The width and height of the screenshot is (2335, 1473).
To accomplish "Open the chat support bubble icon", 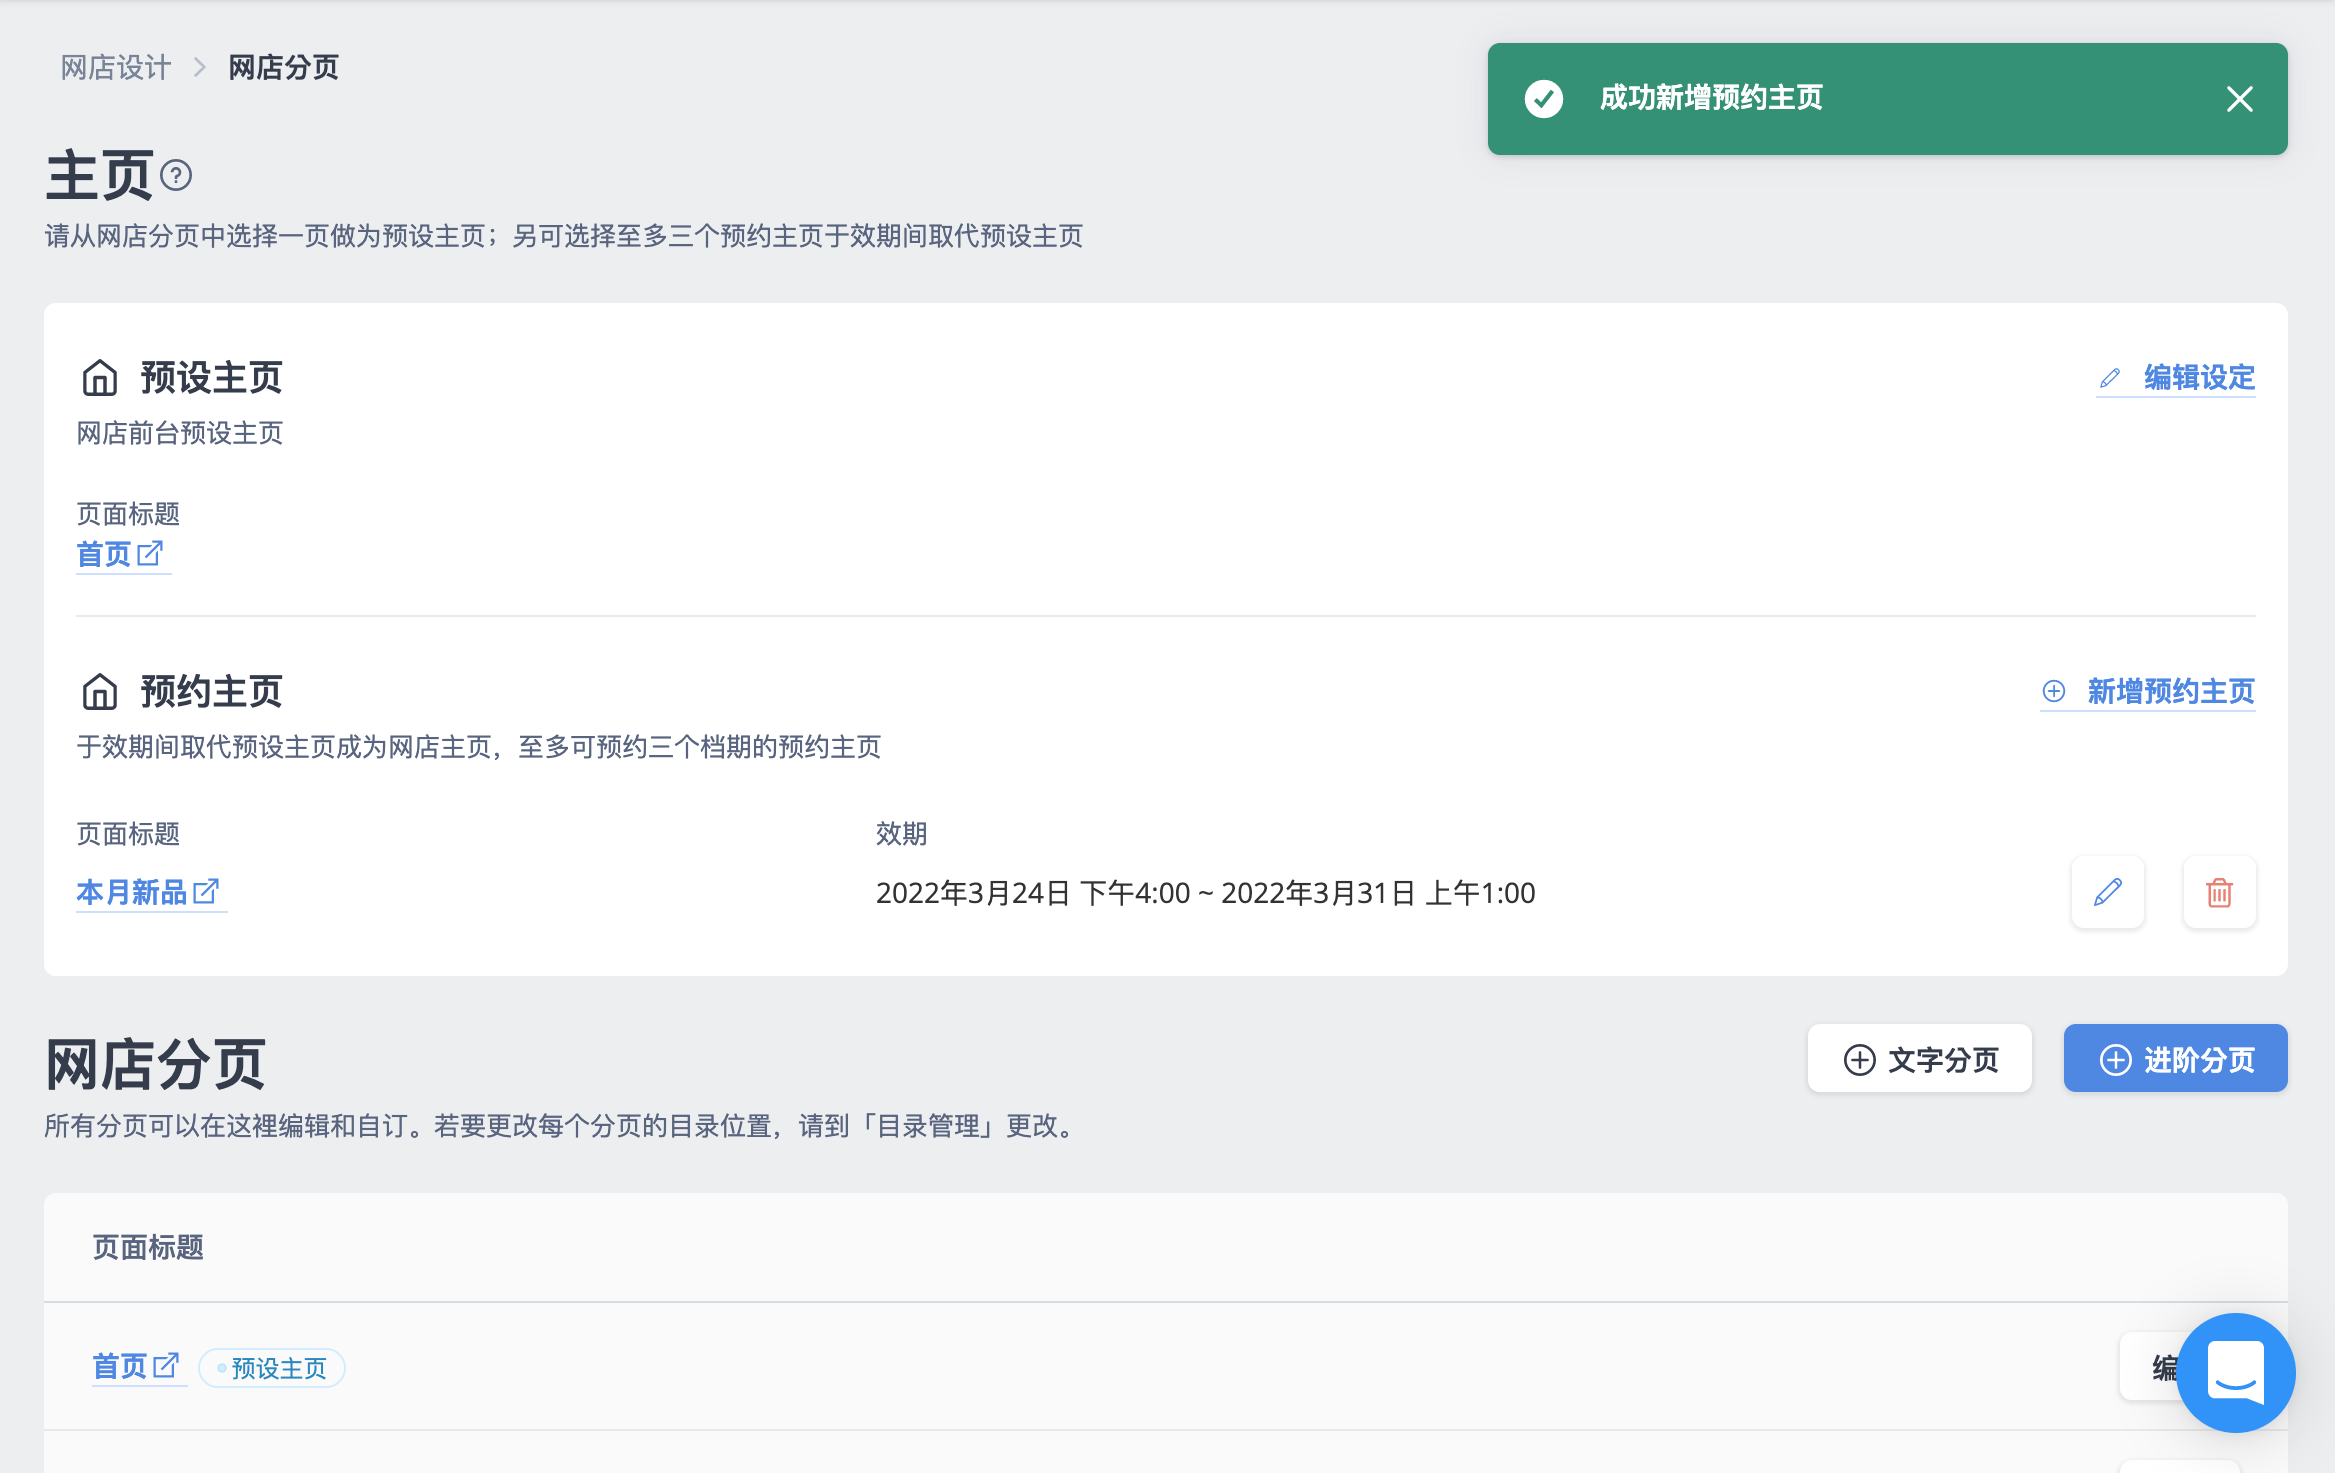I will pyautogui.click(x=2236, y=1372).
